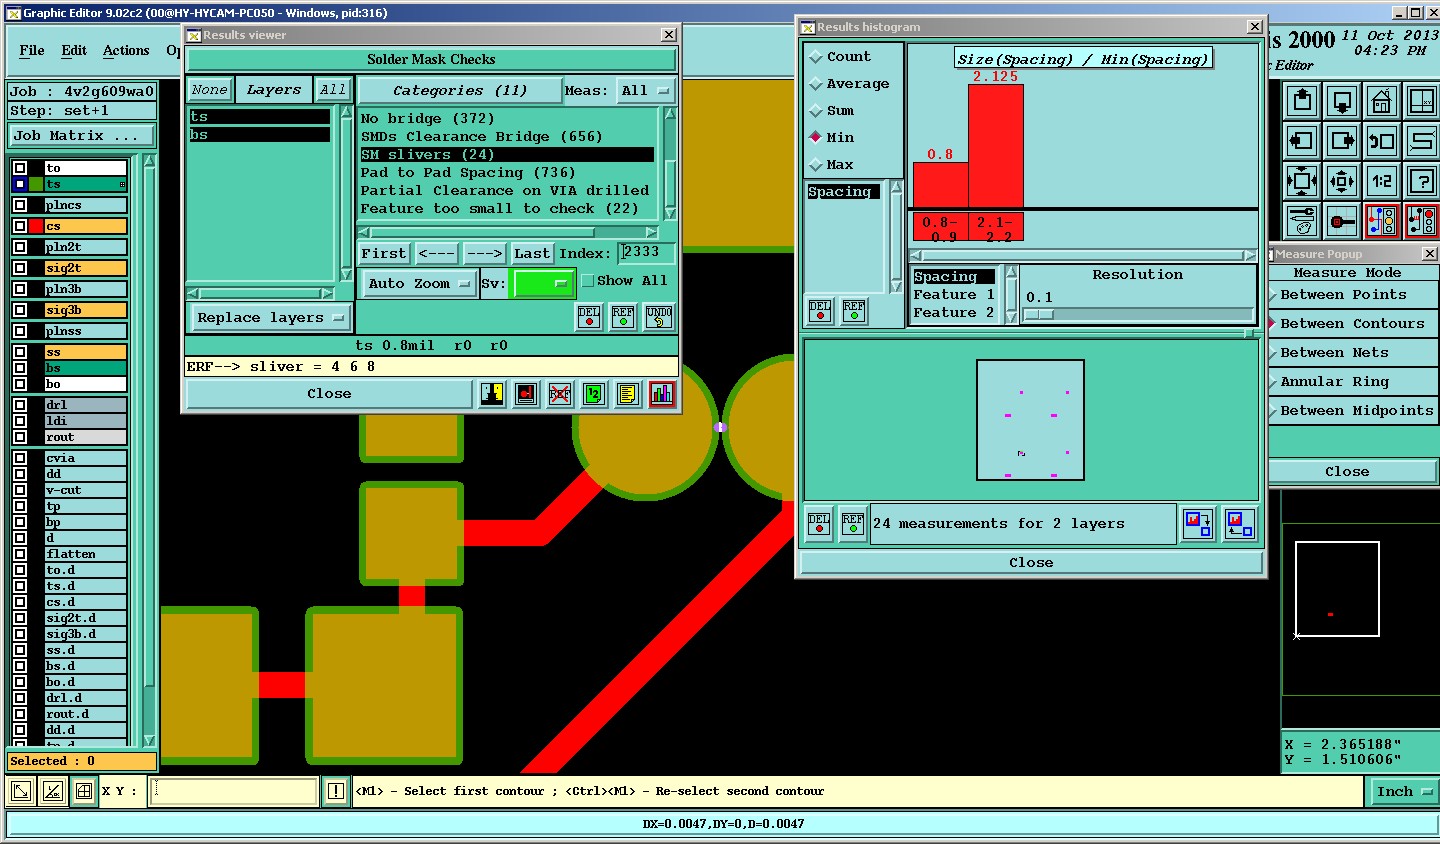Toggle the Show All checkbox
This screenshot has width=1440, height=844.
[588, 281]
